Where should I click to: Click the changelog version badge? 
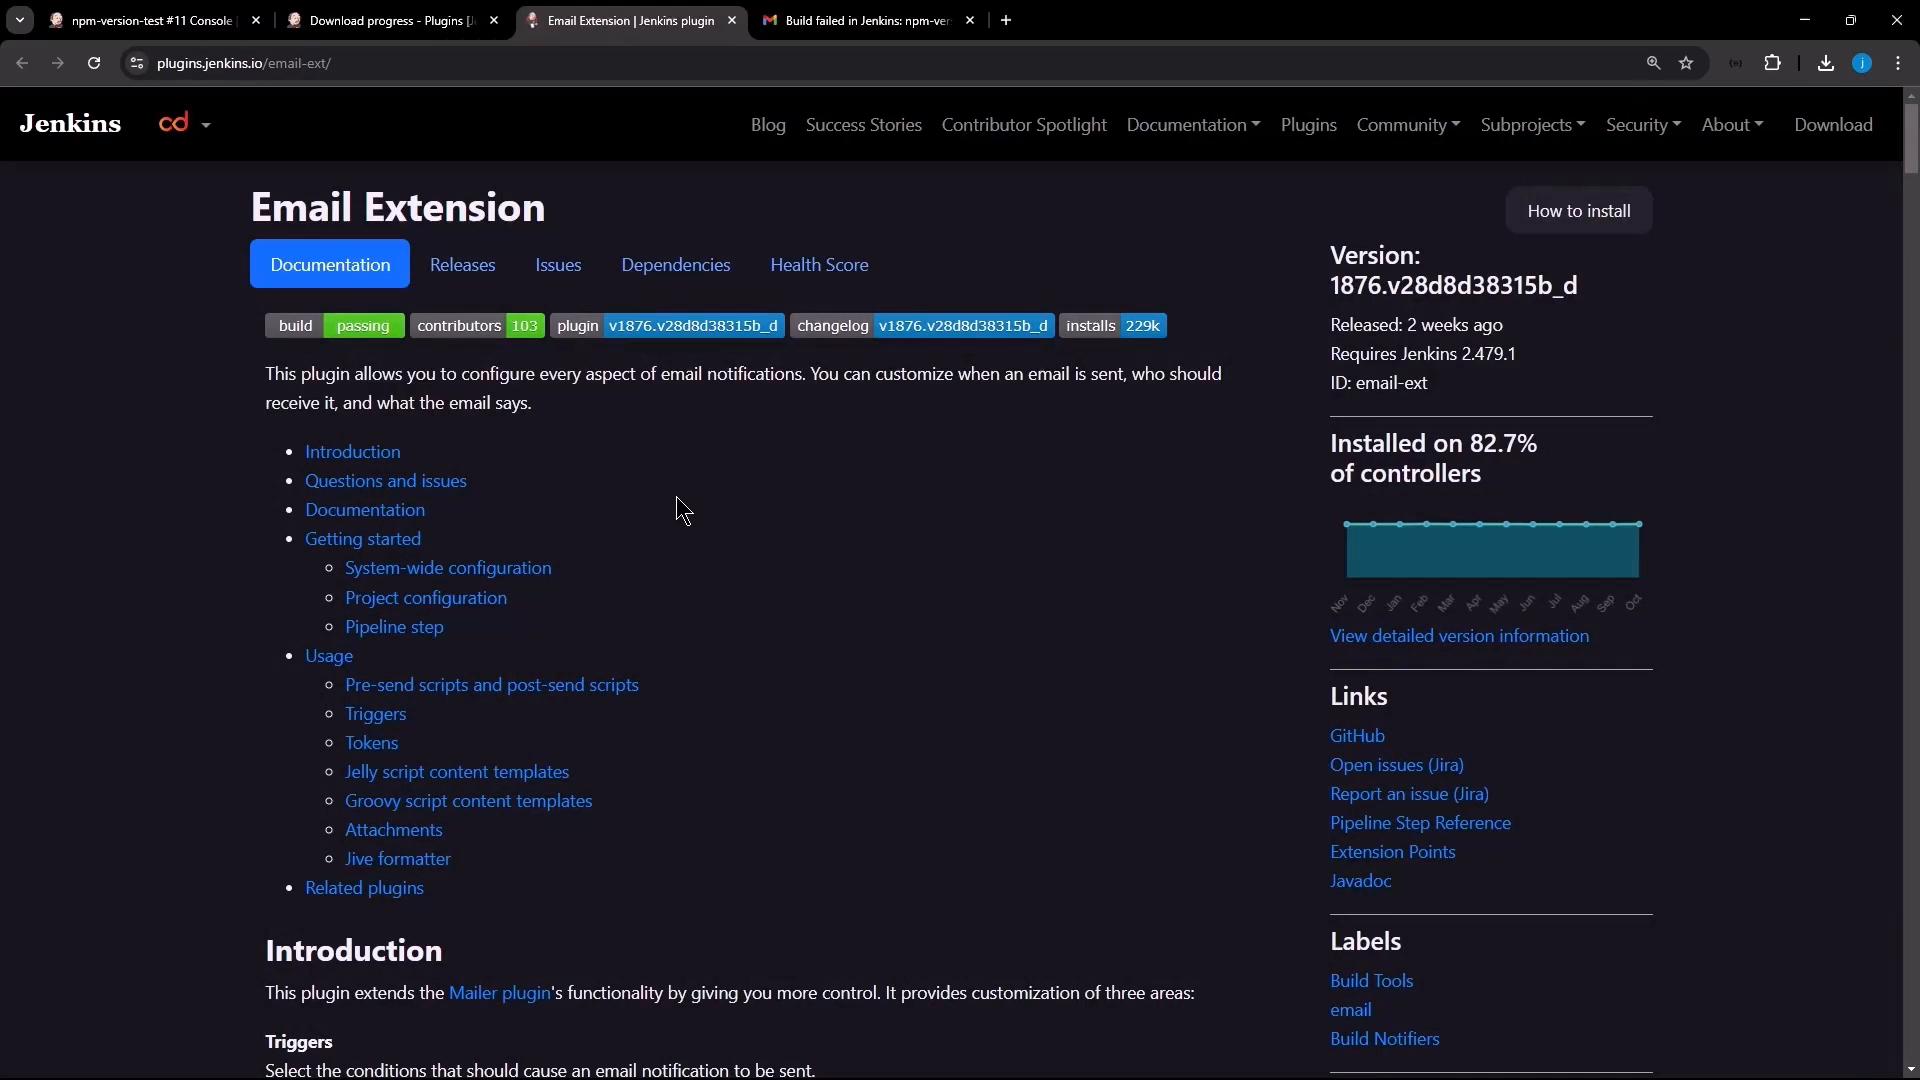pyautogui.click(x=922, y=326)
